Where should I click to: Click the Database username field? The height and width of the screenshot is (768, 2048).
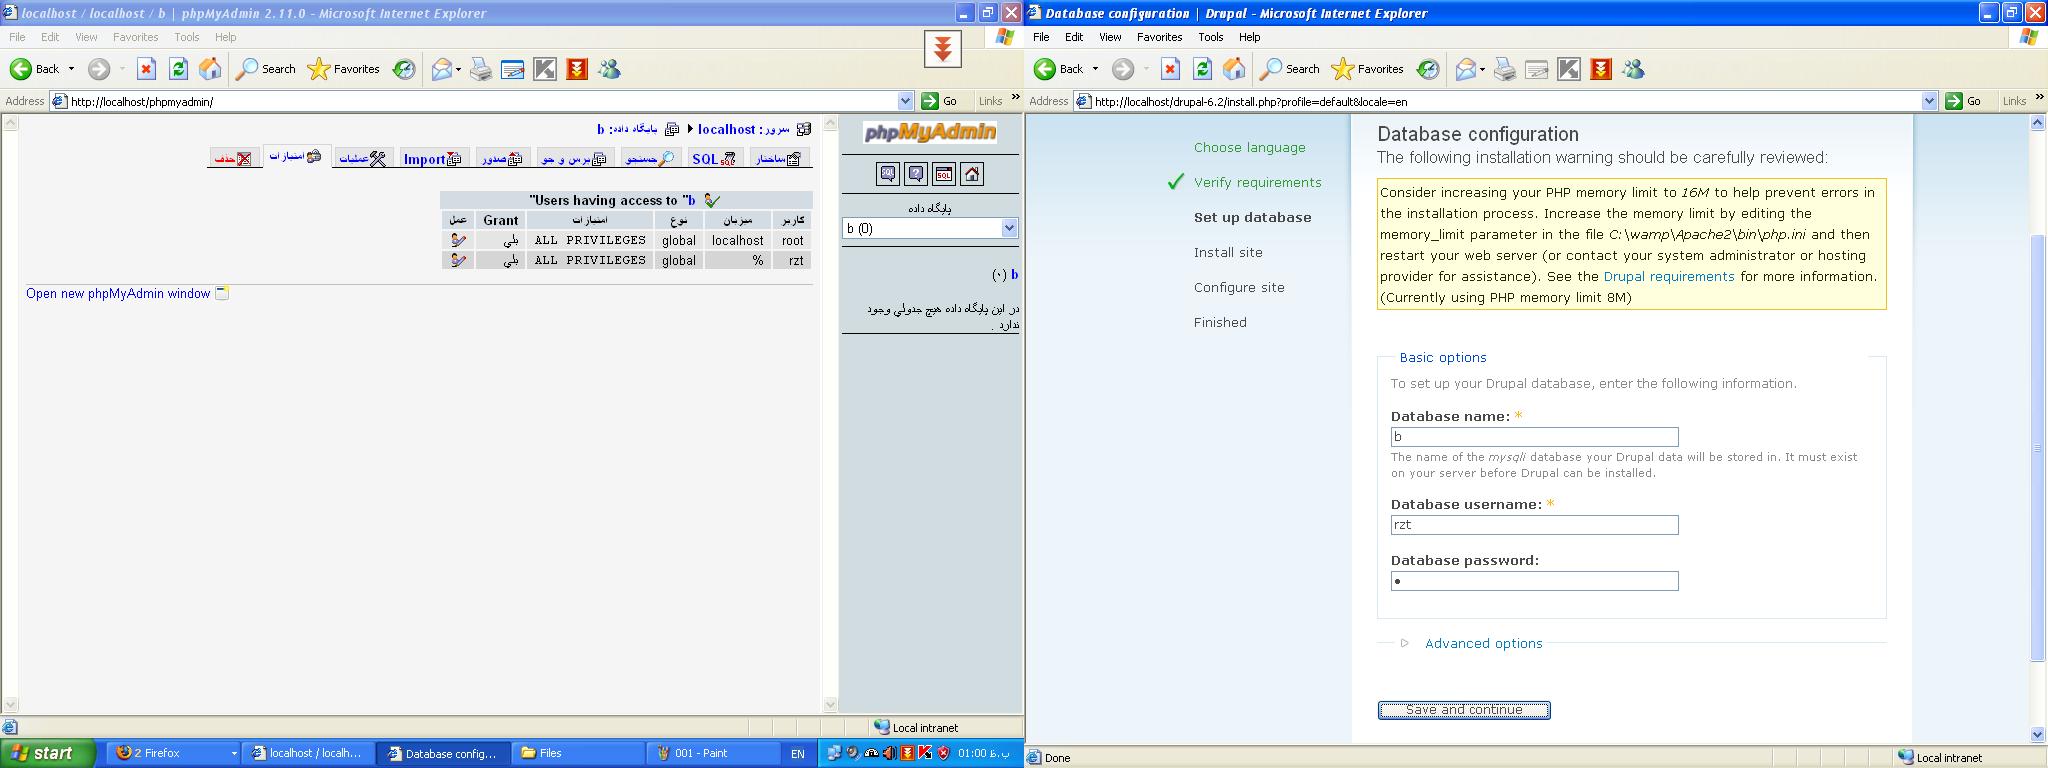[1534, 525]
